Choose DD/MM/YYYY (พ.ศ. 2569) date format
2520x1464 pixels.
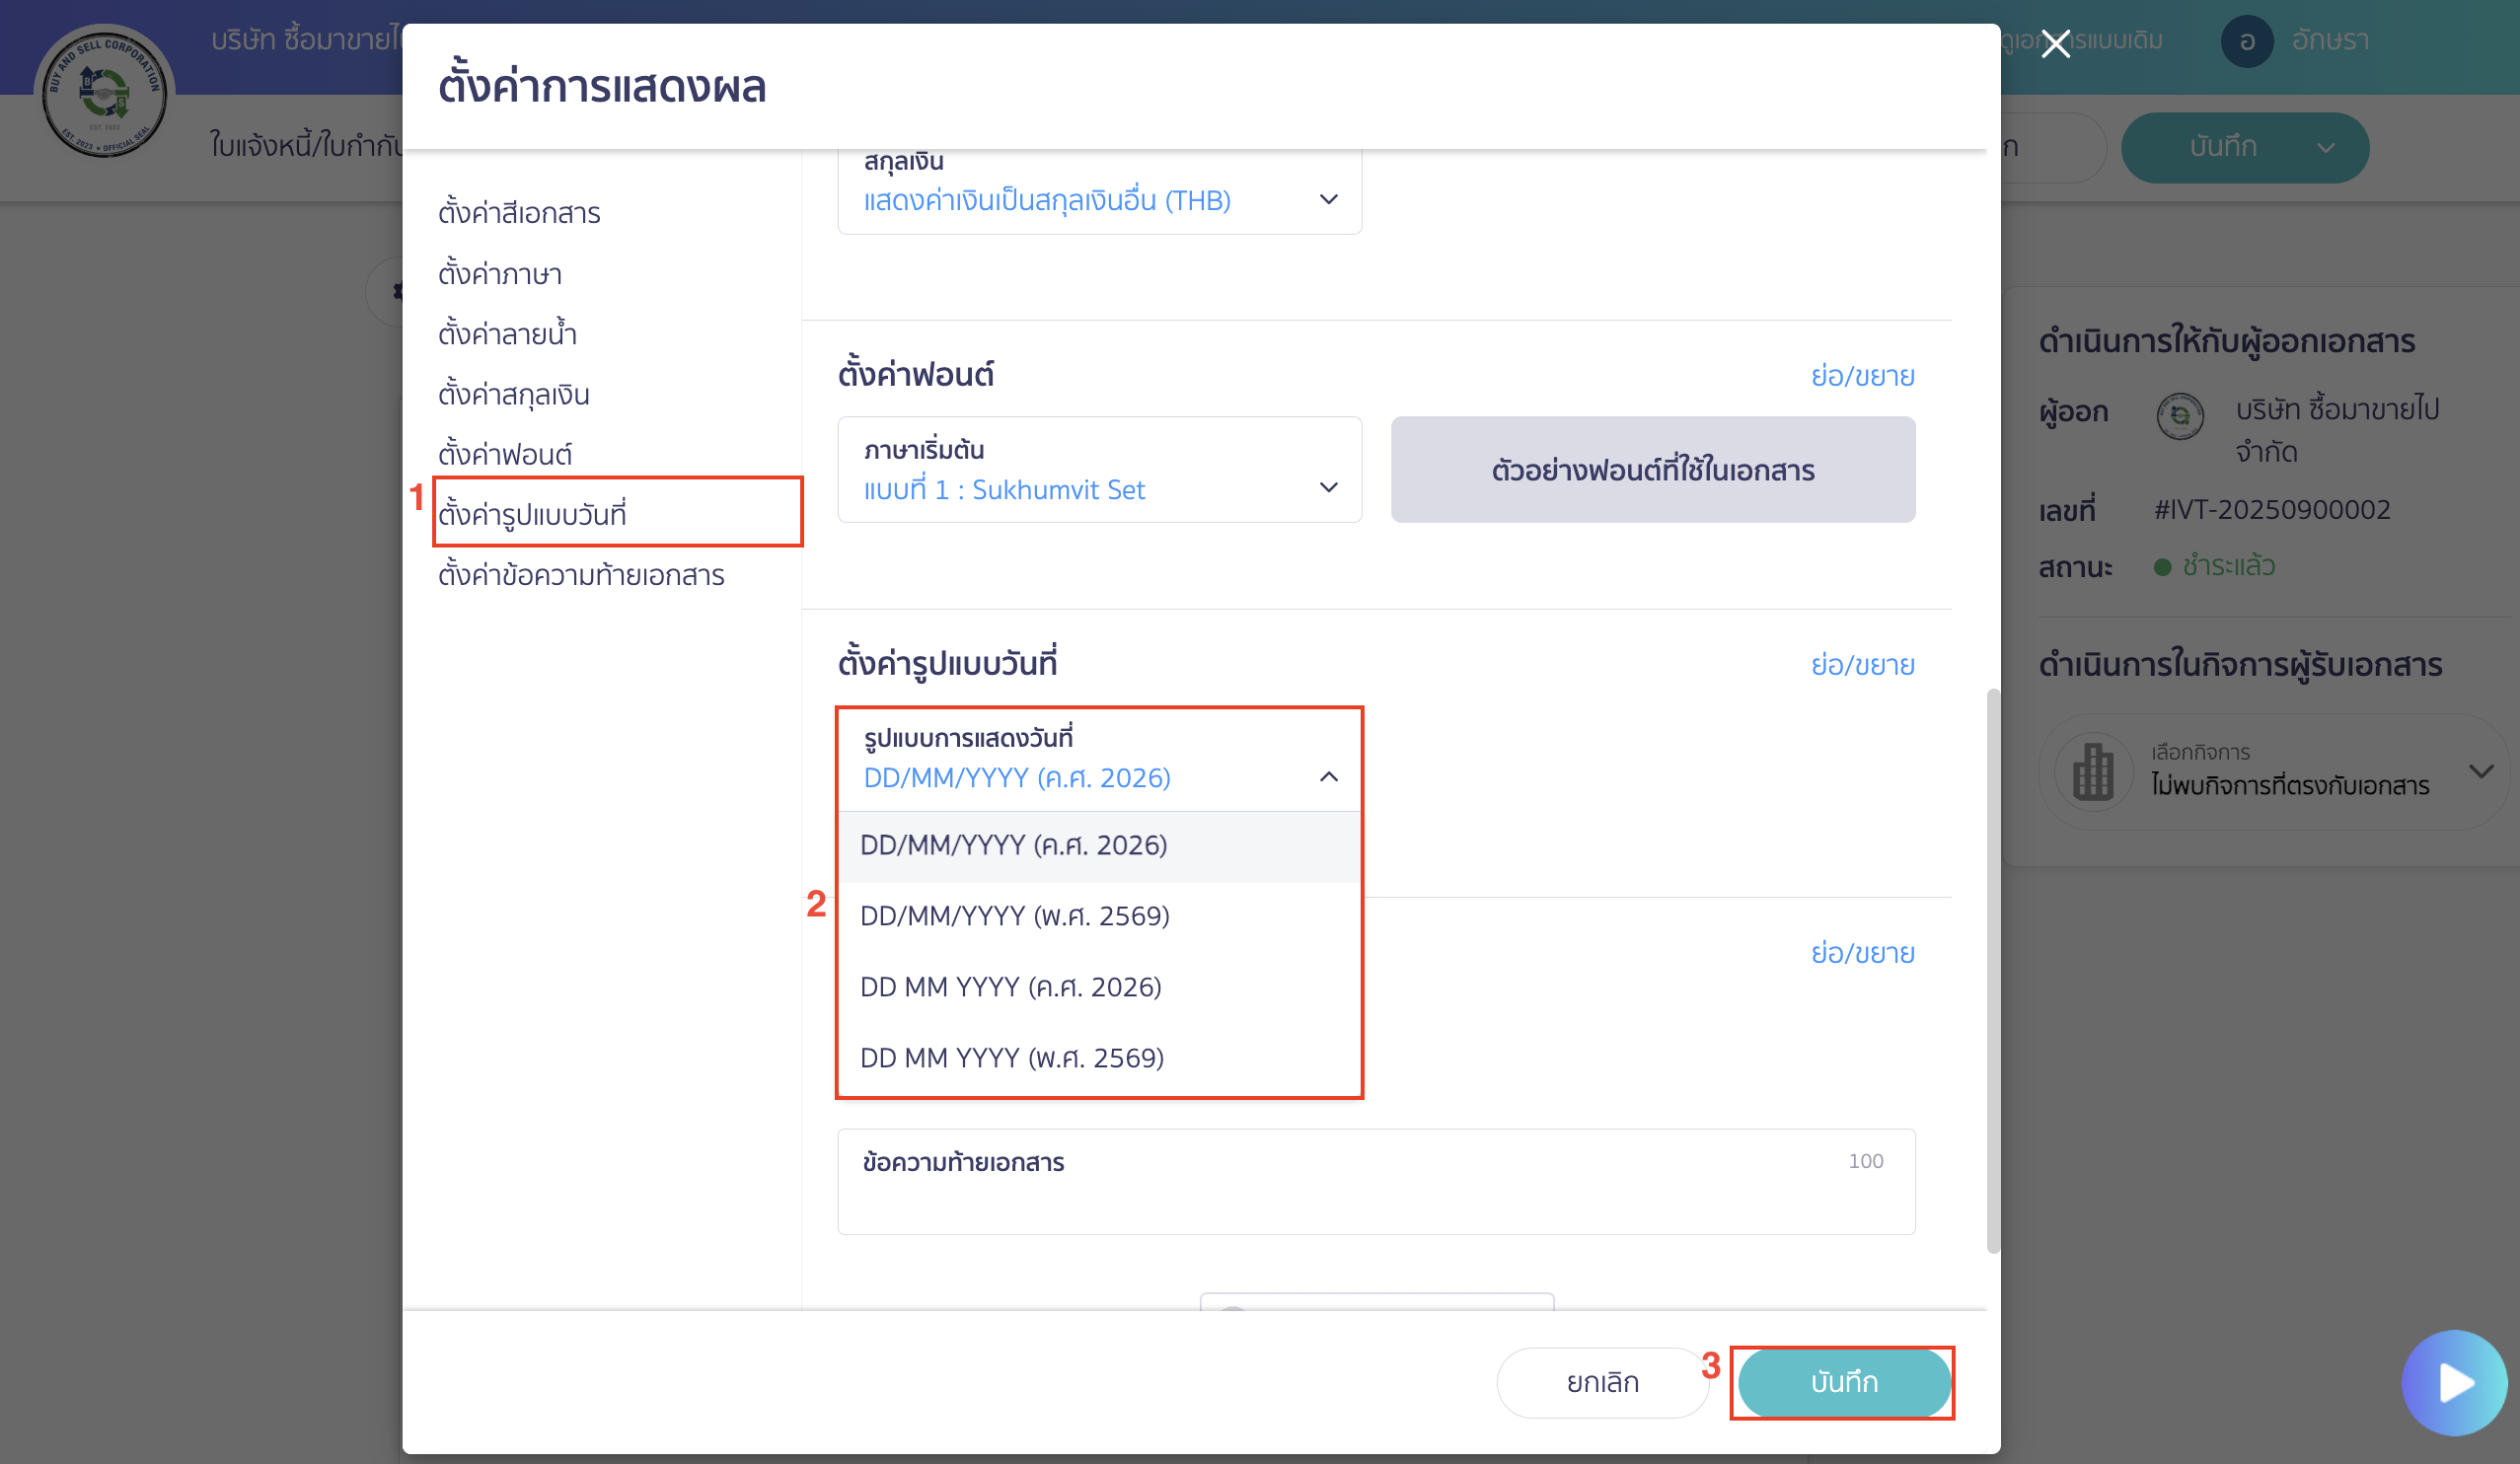(1014, 916)
